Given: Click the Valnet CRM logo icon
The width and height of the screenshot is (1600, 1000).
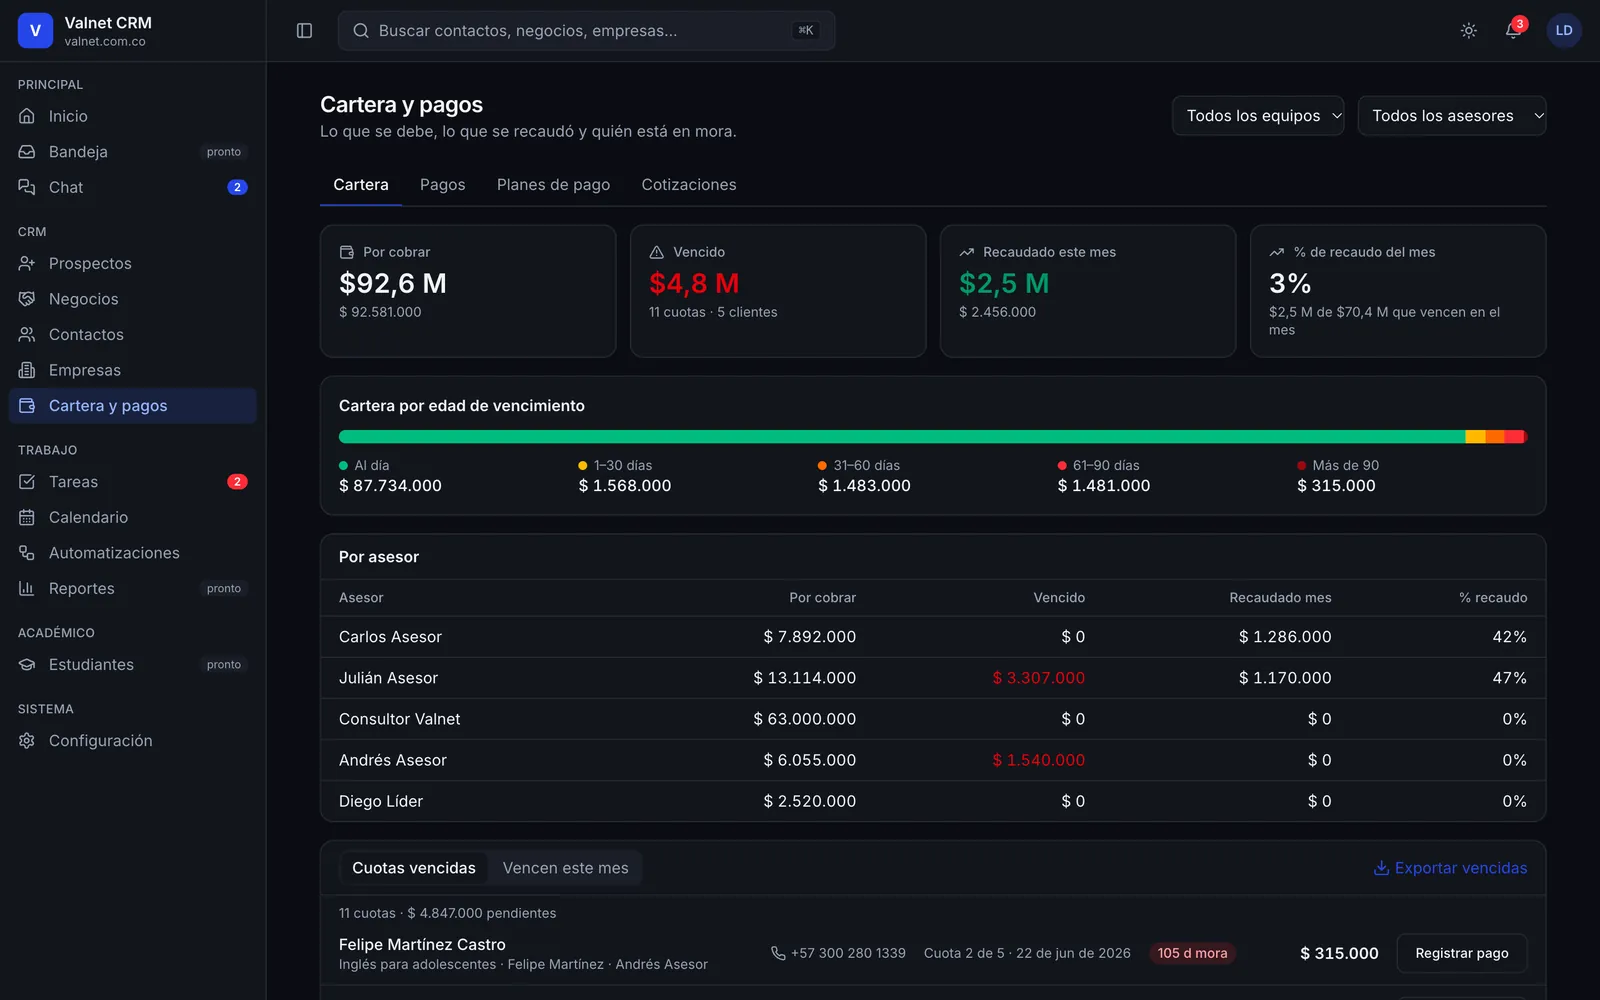Looking at the screenshot, I should pos(35,31).
